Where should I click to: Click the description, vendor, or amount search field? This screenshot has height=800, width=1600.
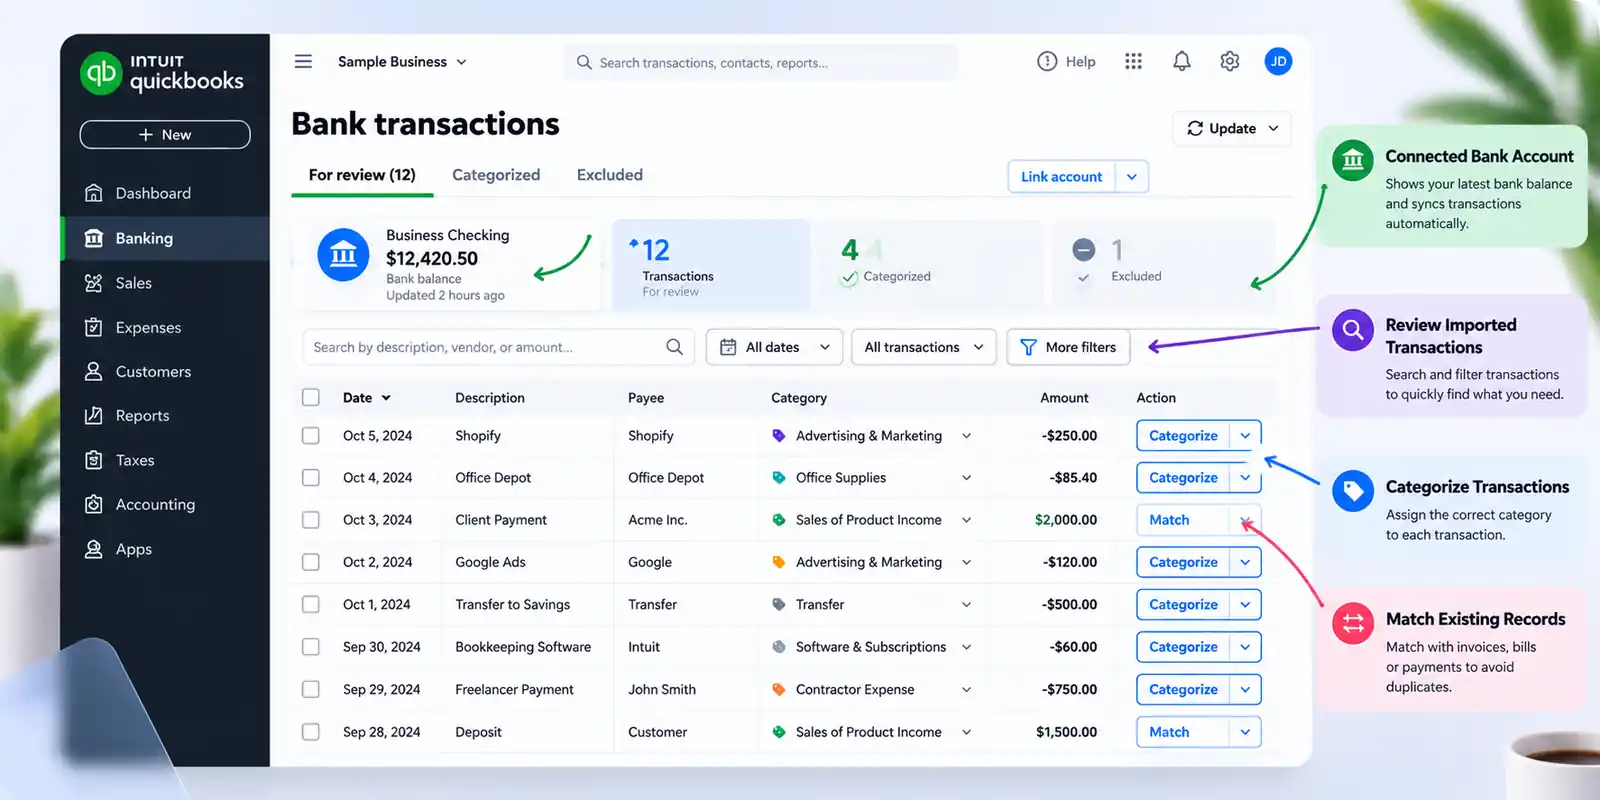(497, 347)
